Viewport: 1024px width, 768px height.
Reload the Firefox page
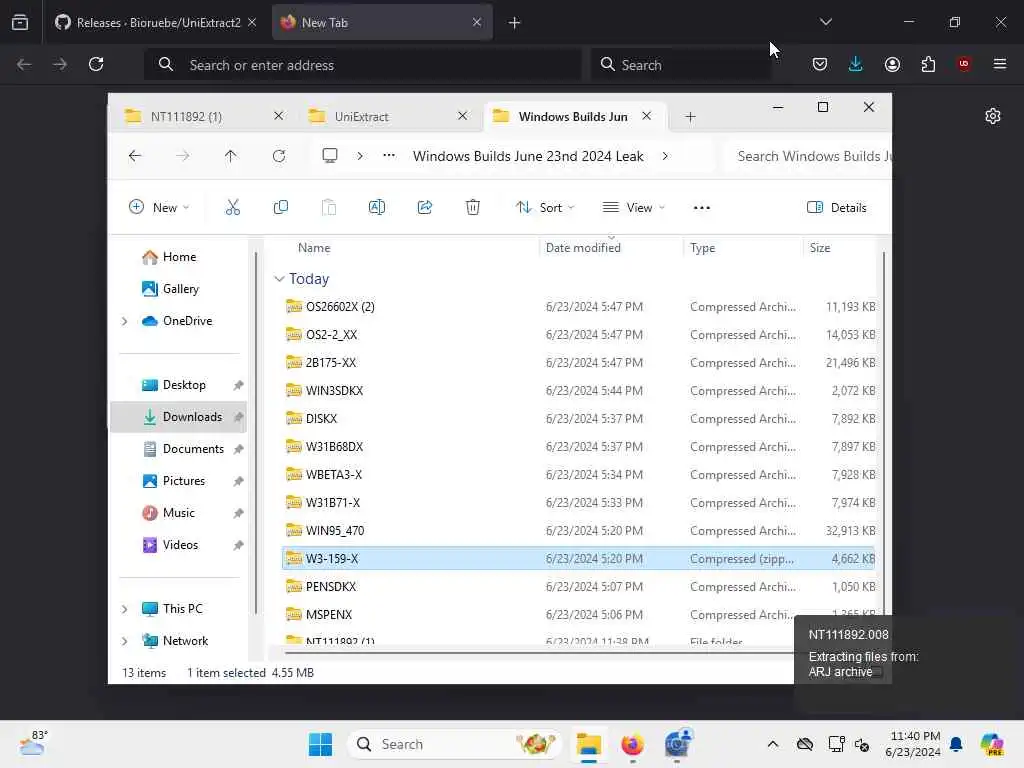click(96, 64)
